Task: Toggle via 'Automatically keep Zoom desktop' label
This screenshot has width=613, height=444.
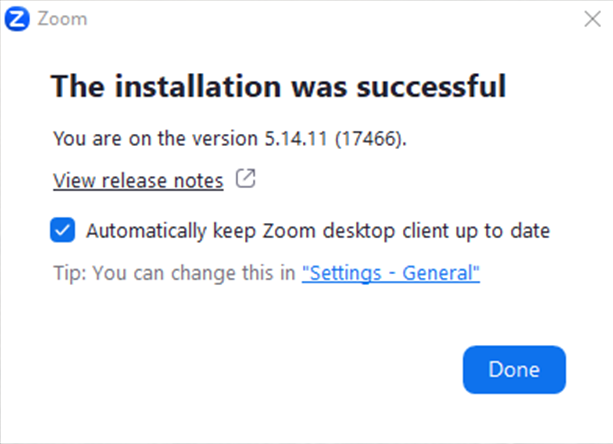Action: [x=318, y=231]
